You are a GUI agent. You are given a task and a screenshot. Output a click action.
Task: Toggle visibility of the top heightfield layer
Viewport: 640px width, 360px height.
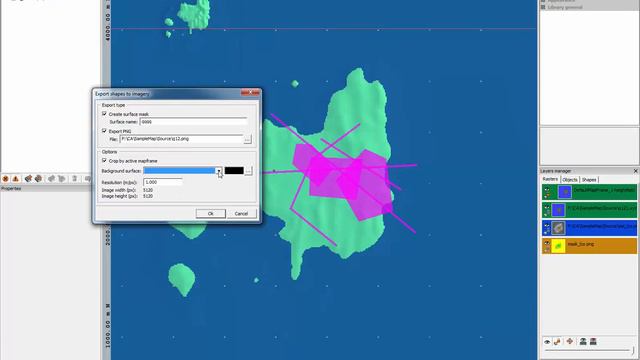pos(547,190)
